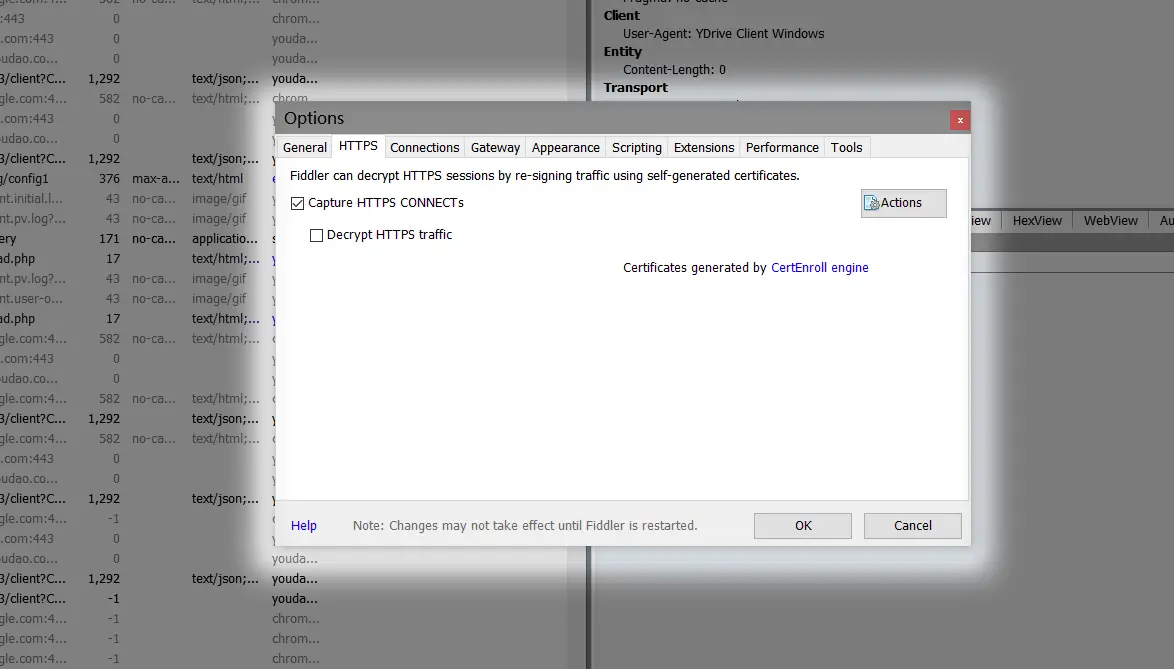
Task: Open the WebView inspector tab behind the dialog
Action: click(1110, 221)
